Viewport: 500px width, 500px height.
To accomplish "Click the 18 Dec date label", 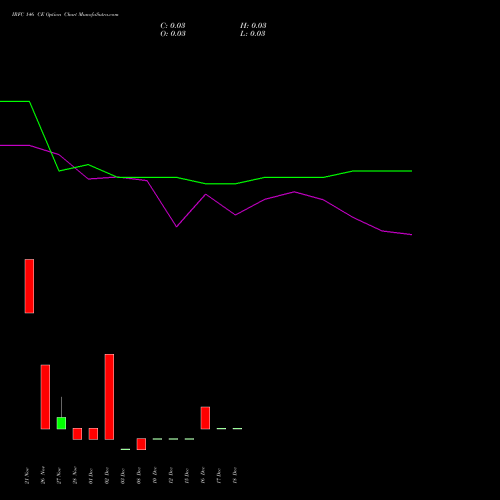I will click(x=235, y=476).
